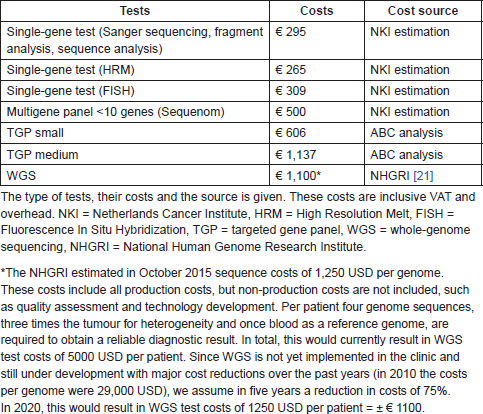Open the reference link [21]
This screenshot has height=414, width=483.
[x=423, y=175]
